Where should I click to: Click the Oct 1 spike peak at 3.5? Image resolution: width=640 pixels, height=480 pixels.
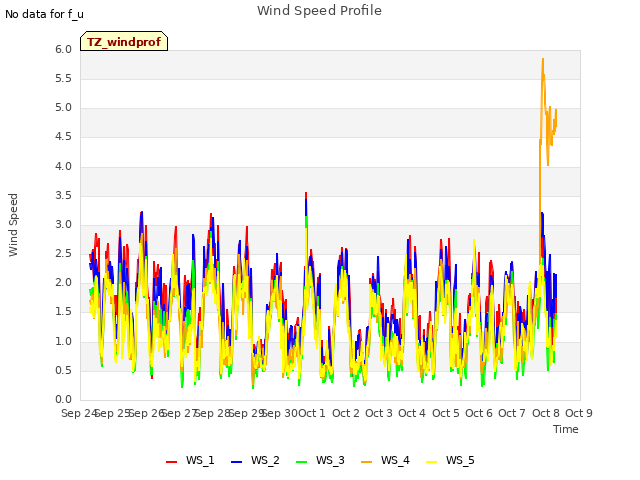[306, 193]
